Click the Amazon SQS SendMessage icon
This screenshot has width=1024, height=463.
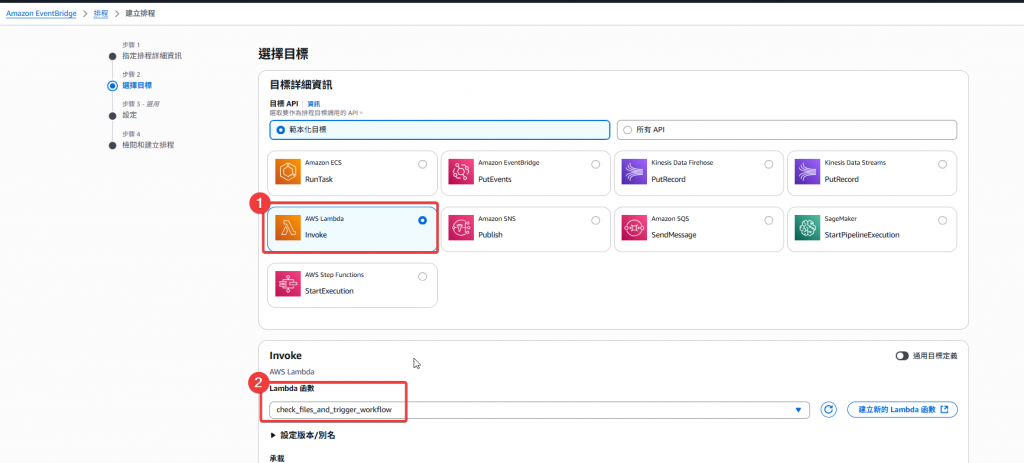click(x=634, y=228)
